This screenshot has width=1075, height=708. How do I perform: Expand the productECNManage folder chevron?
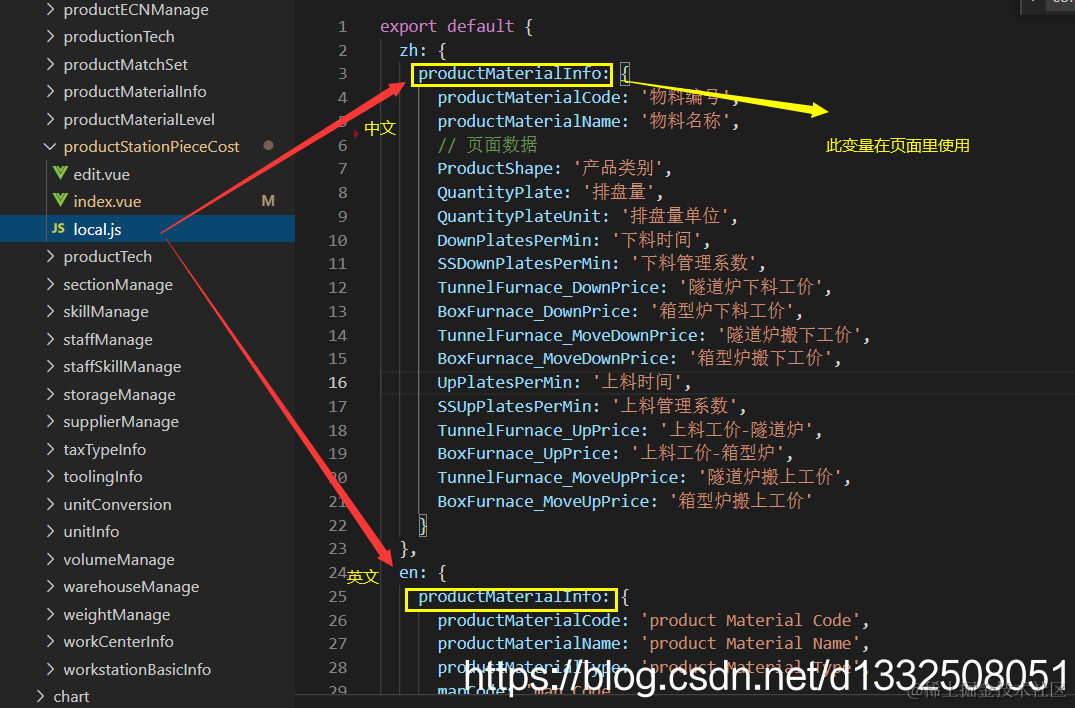tap(50, 9)
